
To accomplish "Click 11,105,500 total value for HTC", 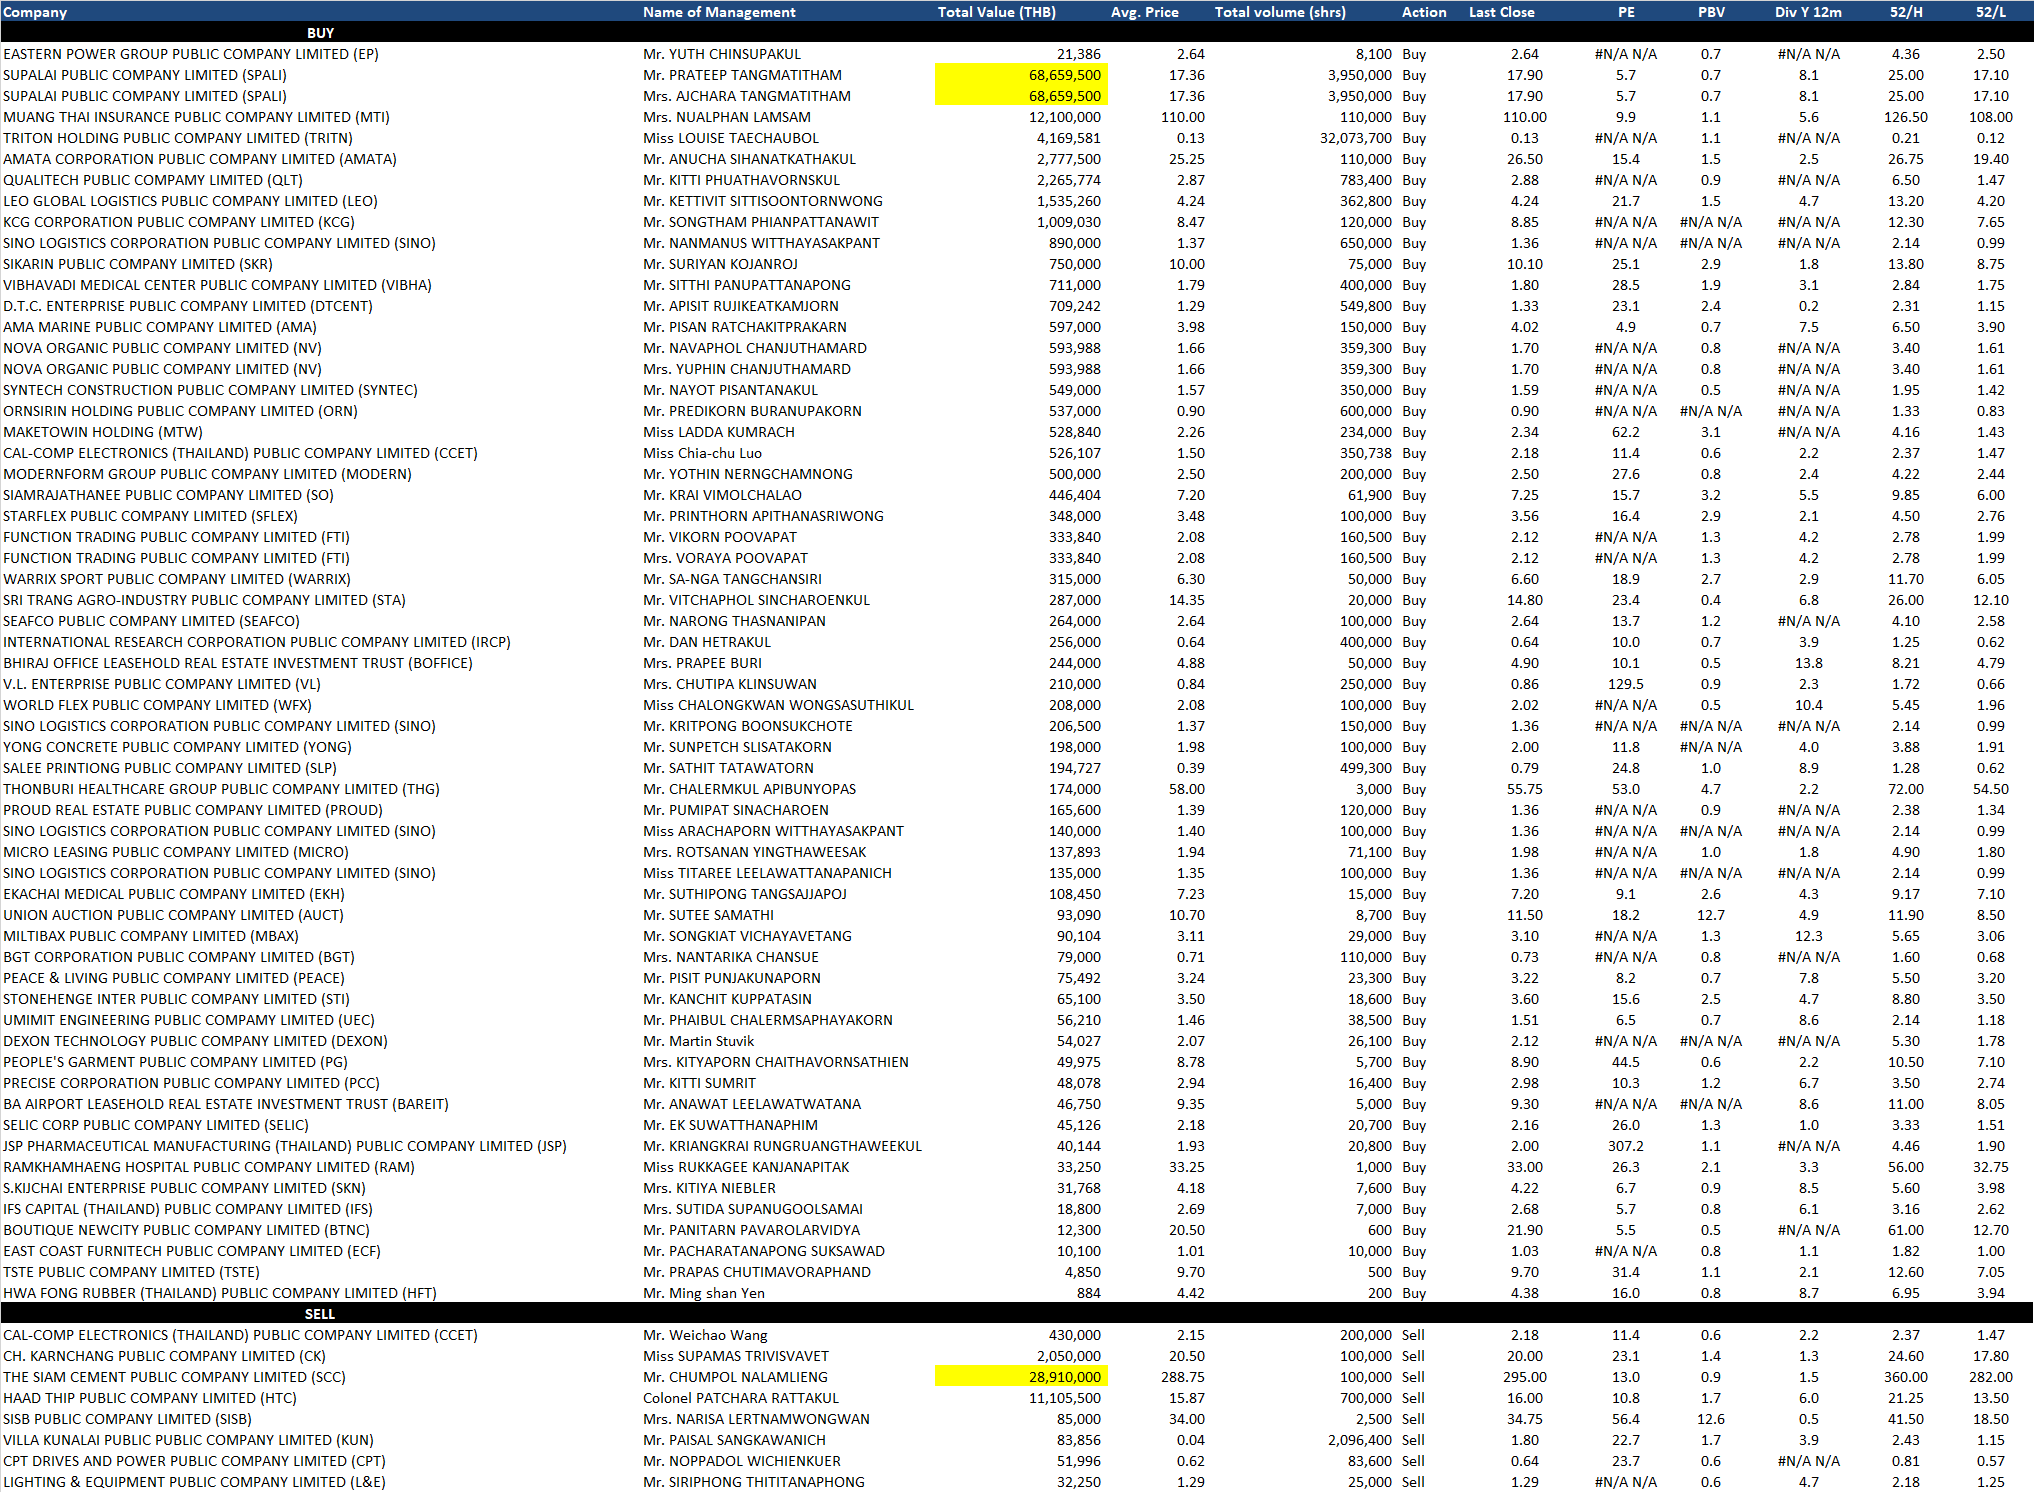I will pos(1064,1398).
